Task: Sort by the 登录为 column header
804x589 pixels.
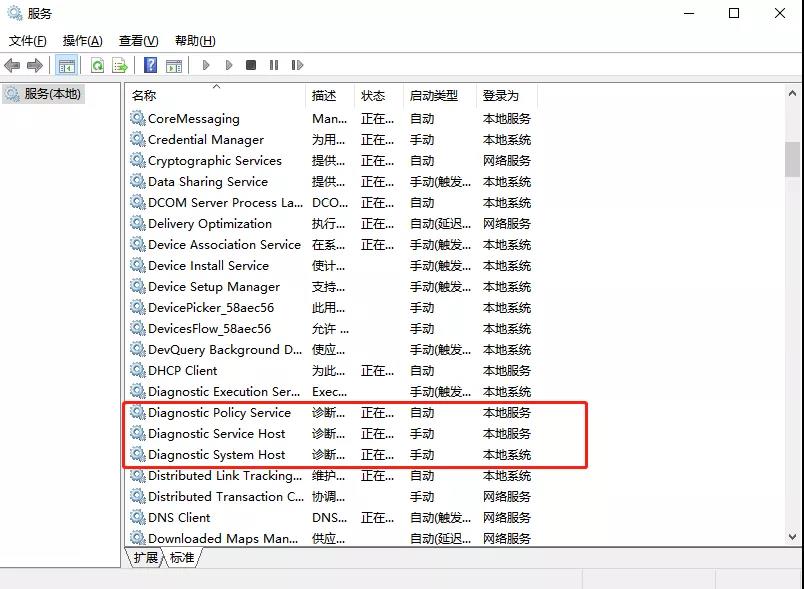Action: tap(507, 95)
